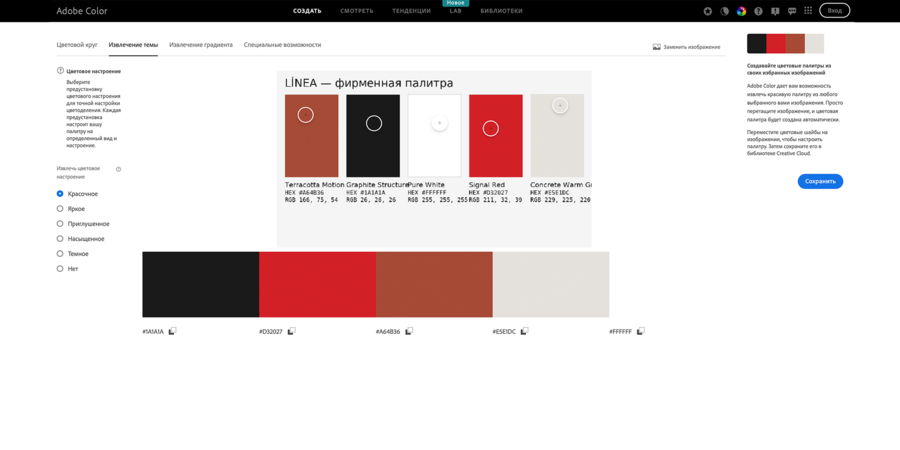Click color picker puck on Terracotta Motion
The height and width of the screenshot is (450, 900).
(305, 115)
